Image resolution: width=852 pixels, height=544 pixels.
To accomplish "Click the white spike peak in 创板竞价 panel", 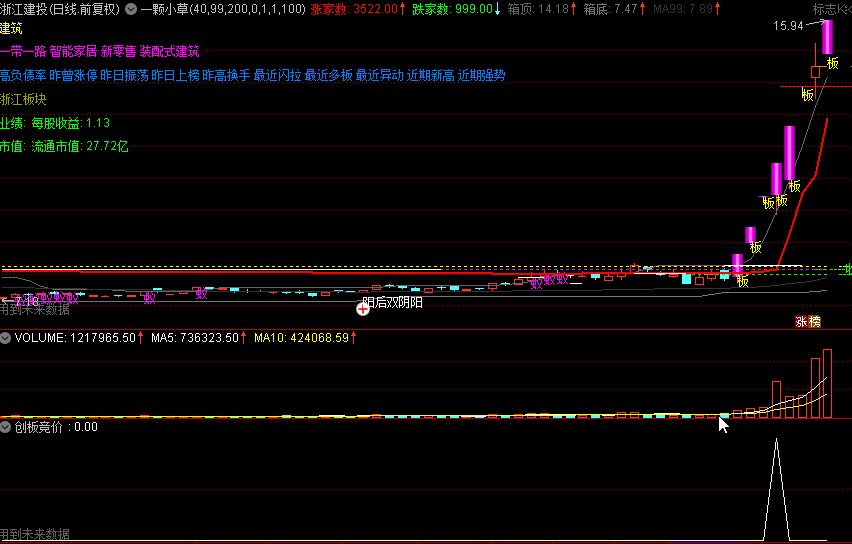I will tap(776, 440).
